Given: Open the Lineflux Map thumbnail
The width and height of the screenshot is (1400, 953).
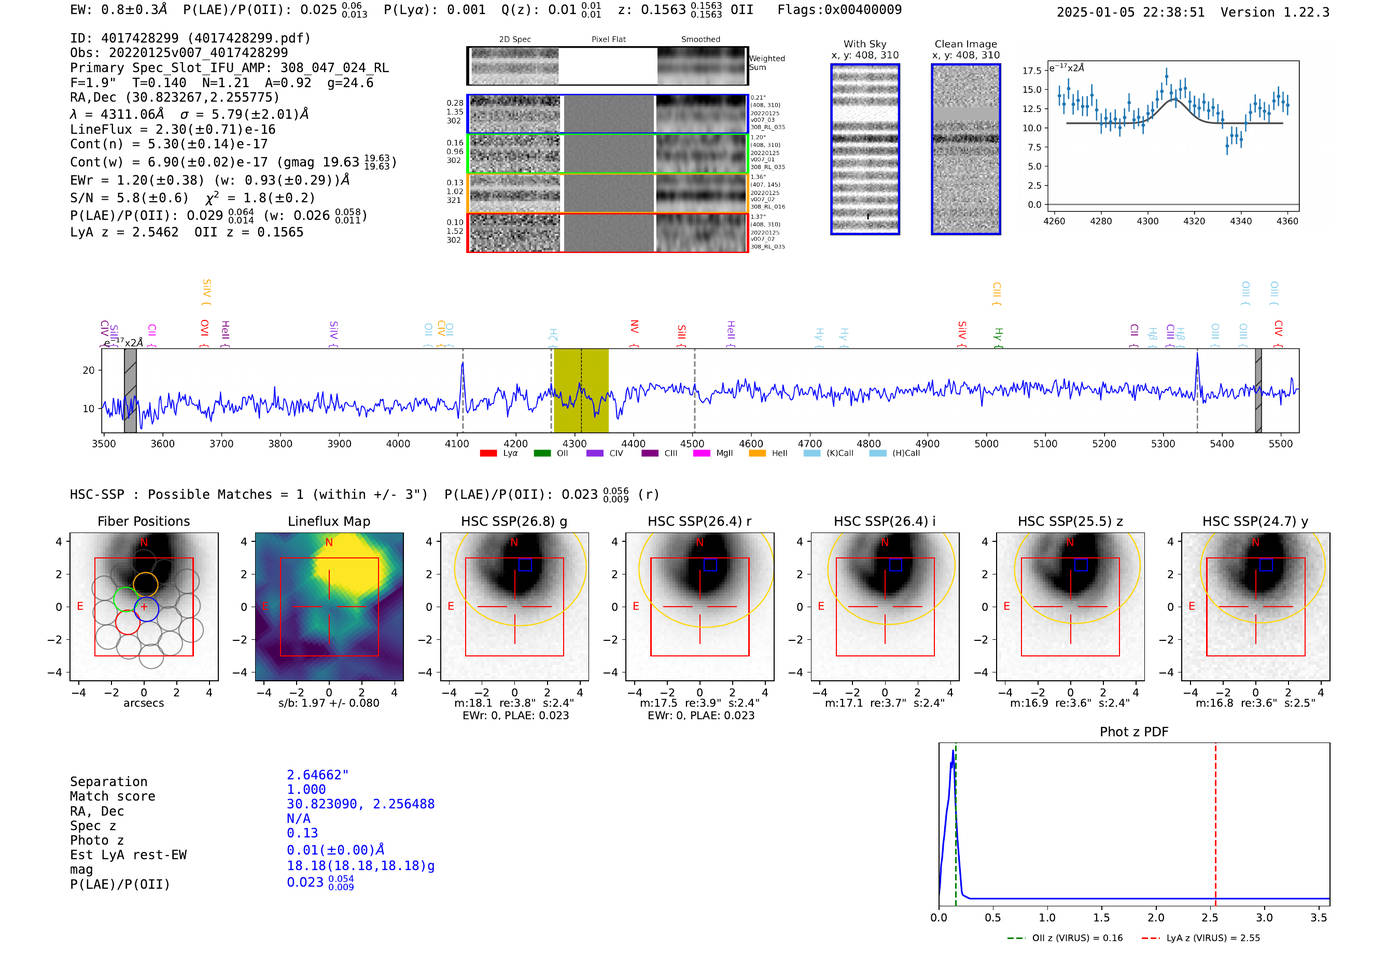Looking at the screenshot, I should (x=329, y=607).
